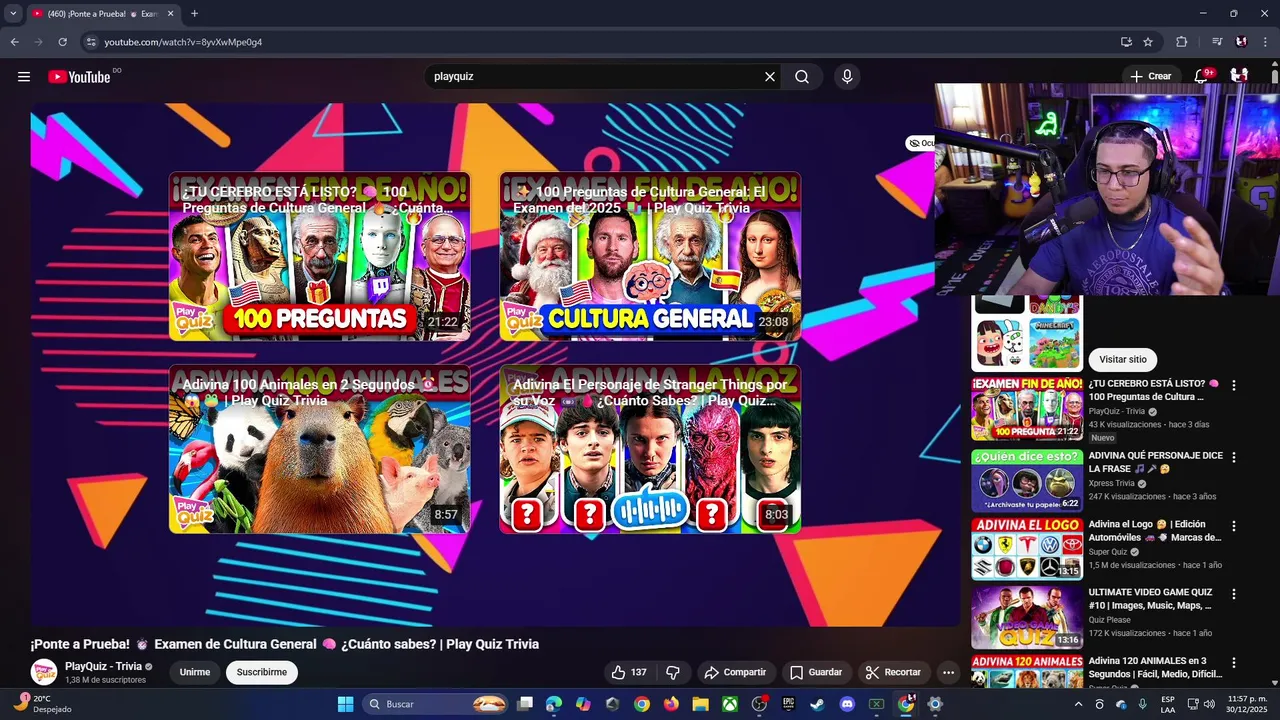Subscribe with the Suscribirme button
Screen dimensions: 1280x720
[262, 672]
